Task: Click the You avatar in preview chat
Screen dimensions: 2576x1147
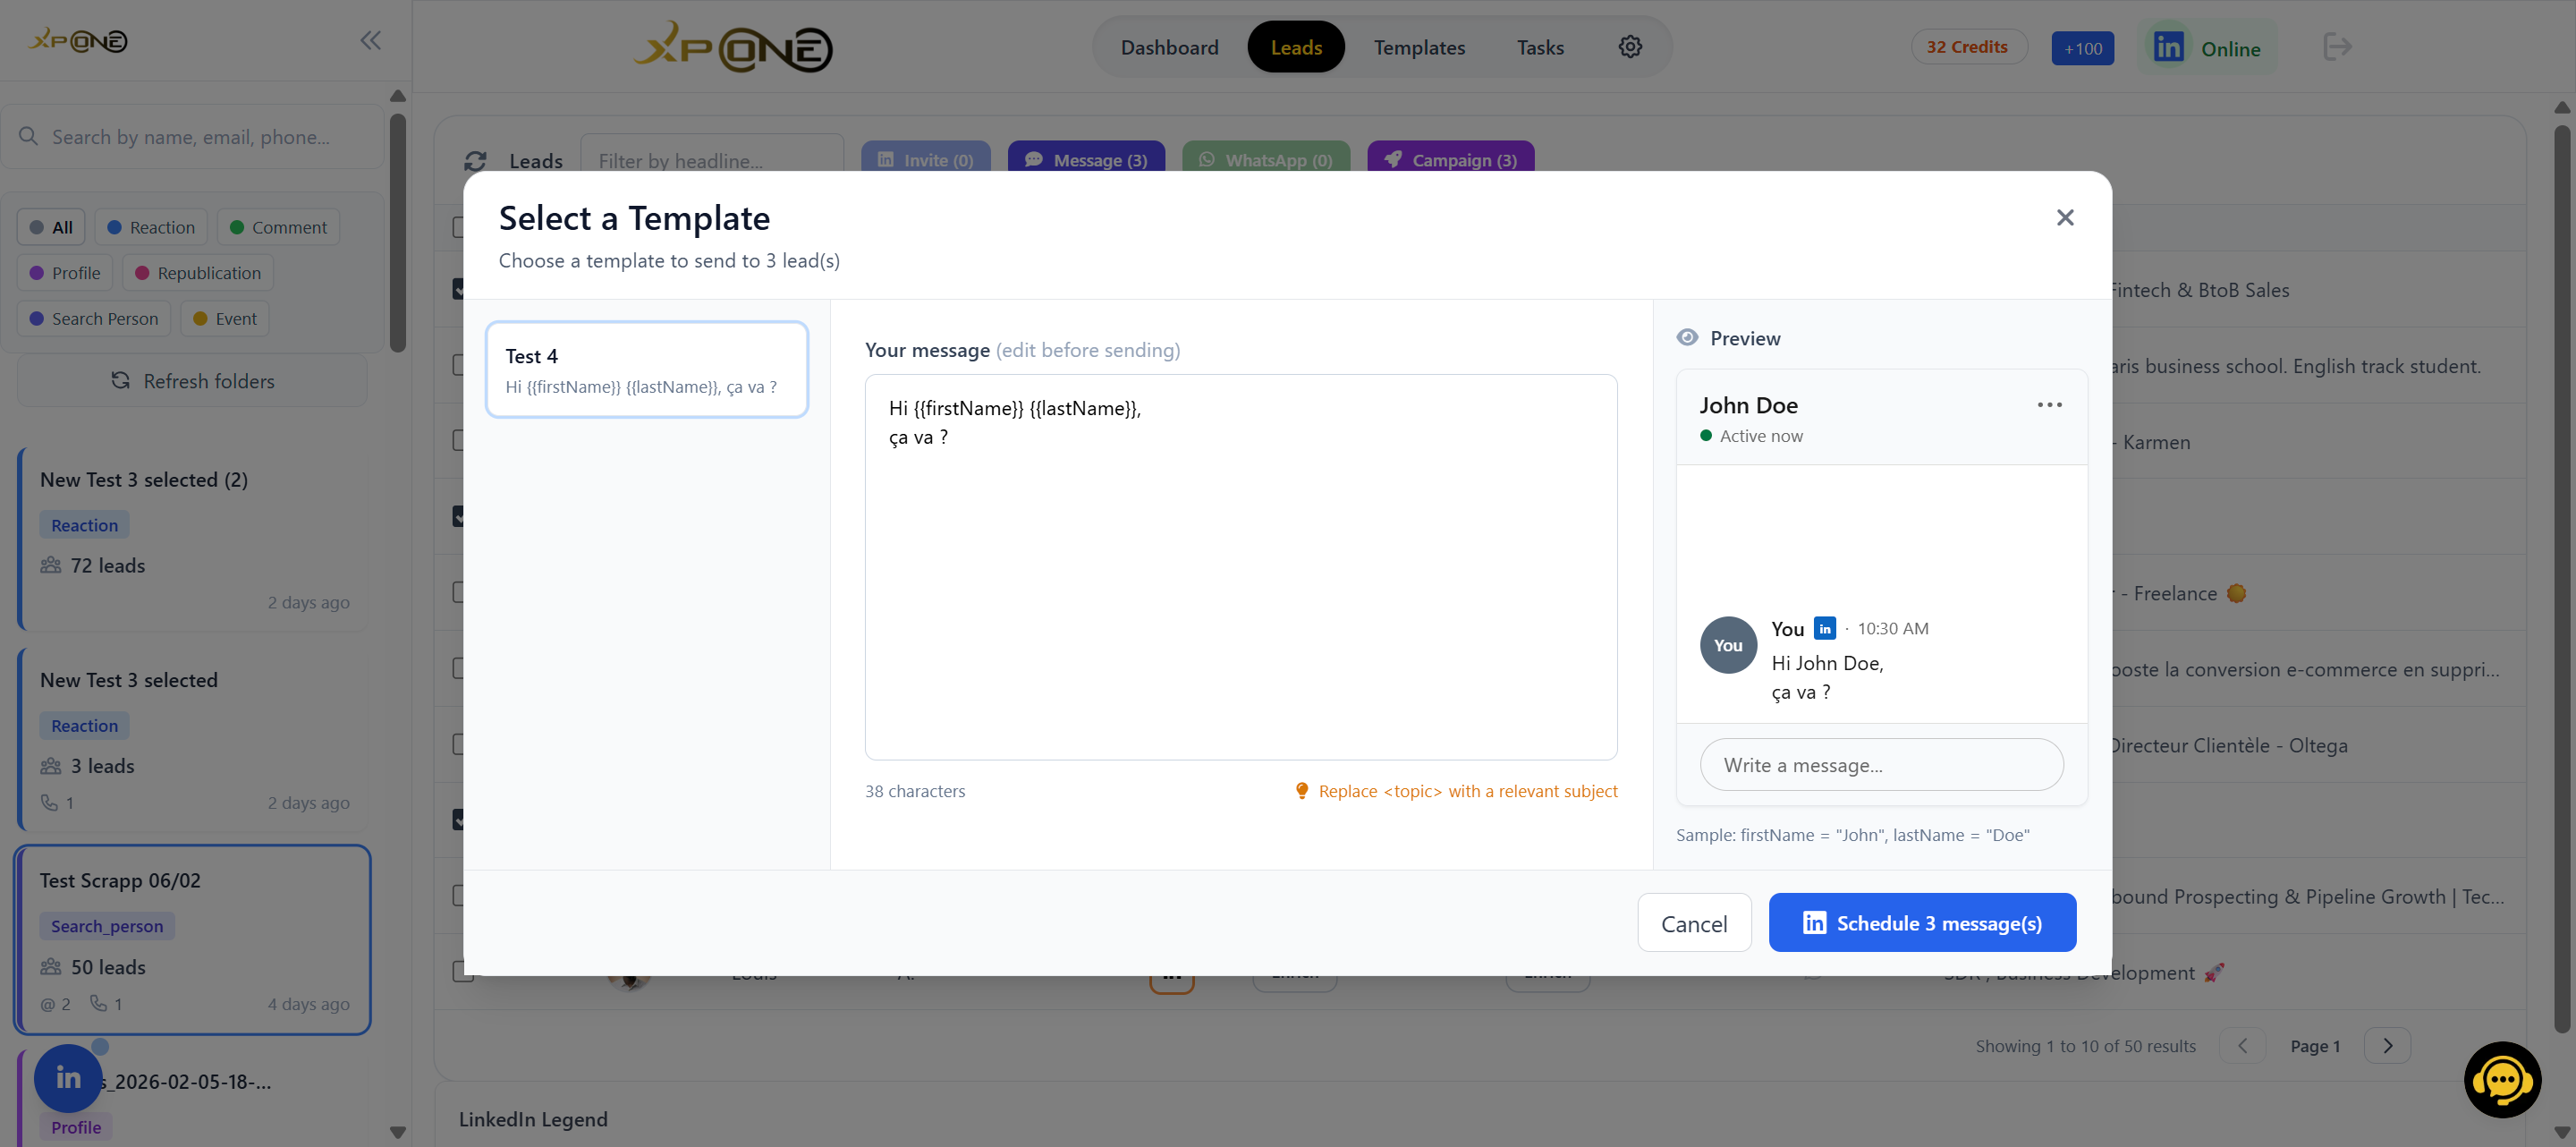Action: coord(1728,645)
